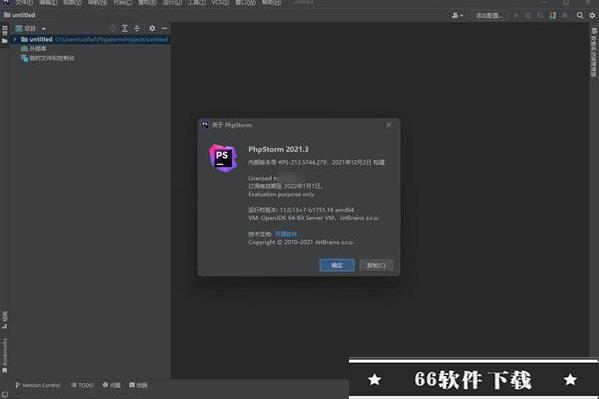The image size is (599, 399).
Task: Click Expand All icon in project panel
Action: coord(125,29)
